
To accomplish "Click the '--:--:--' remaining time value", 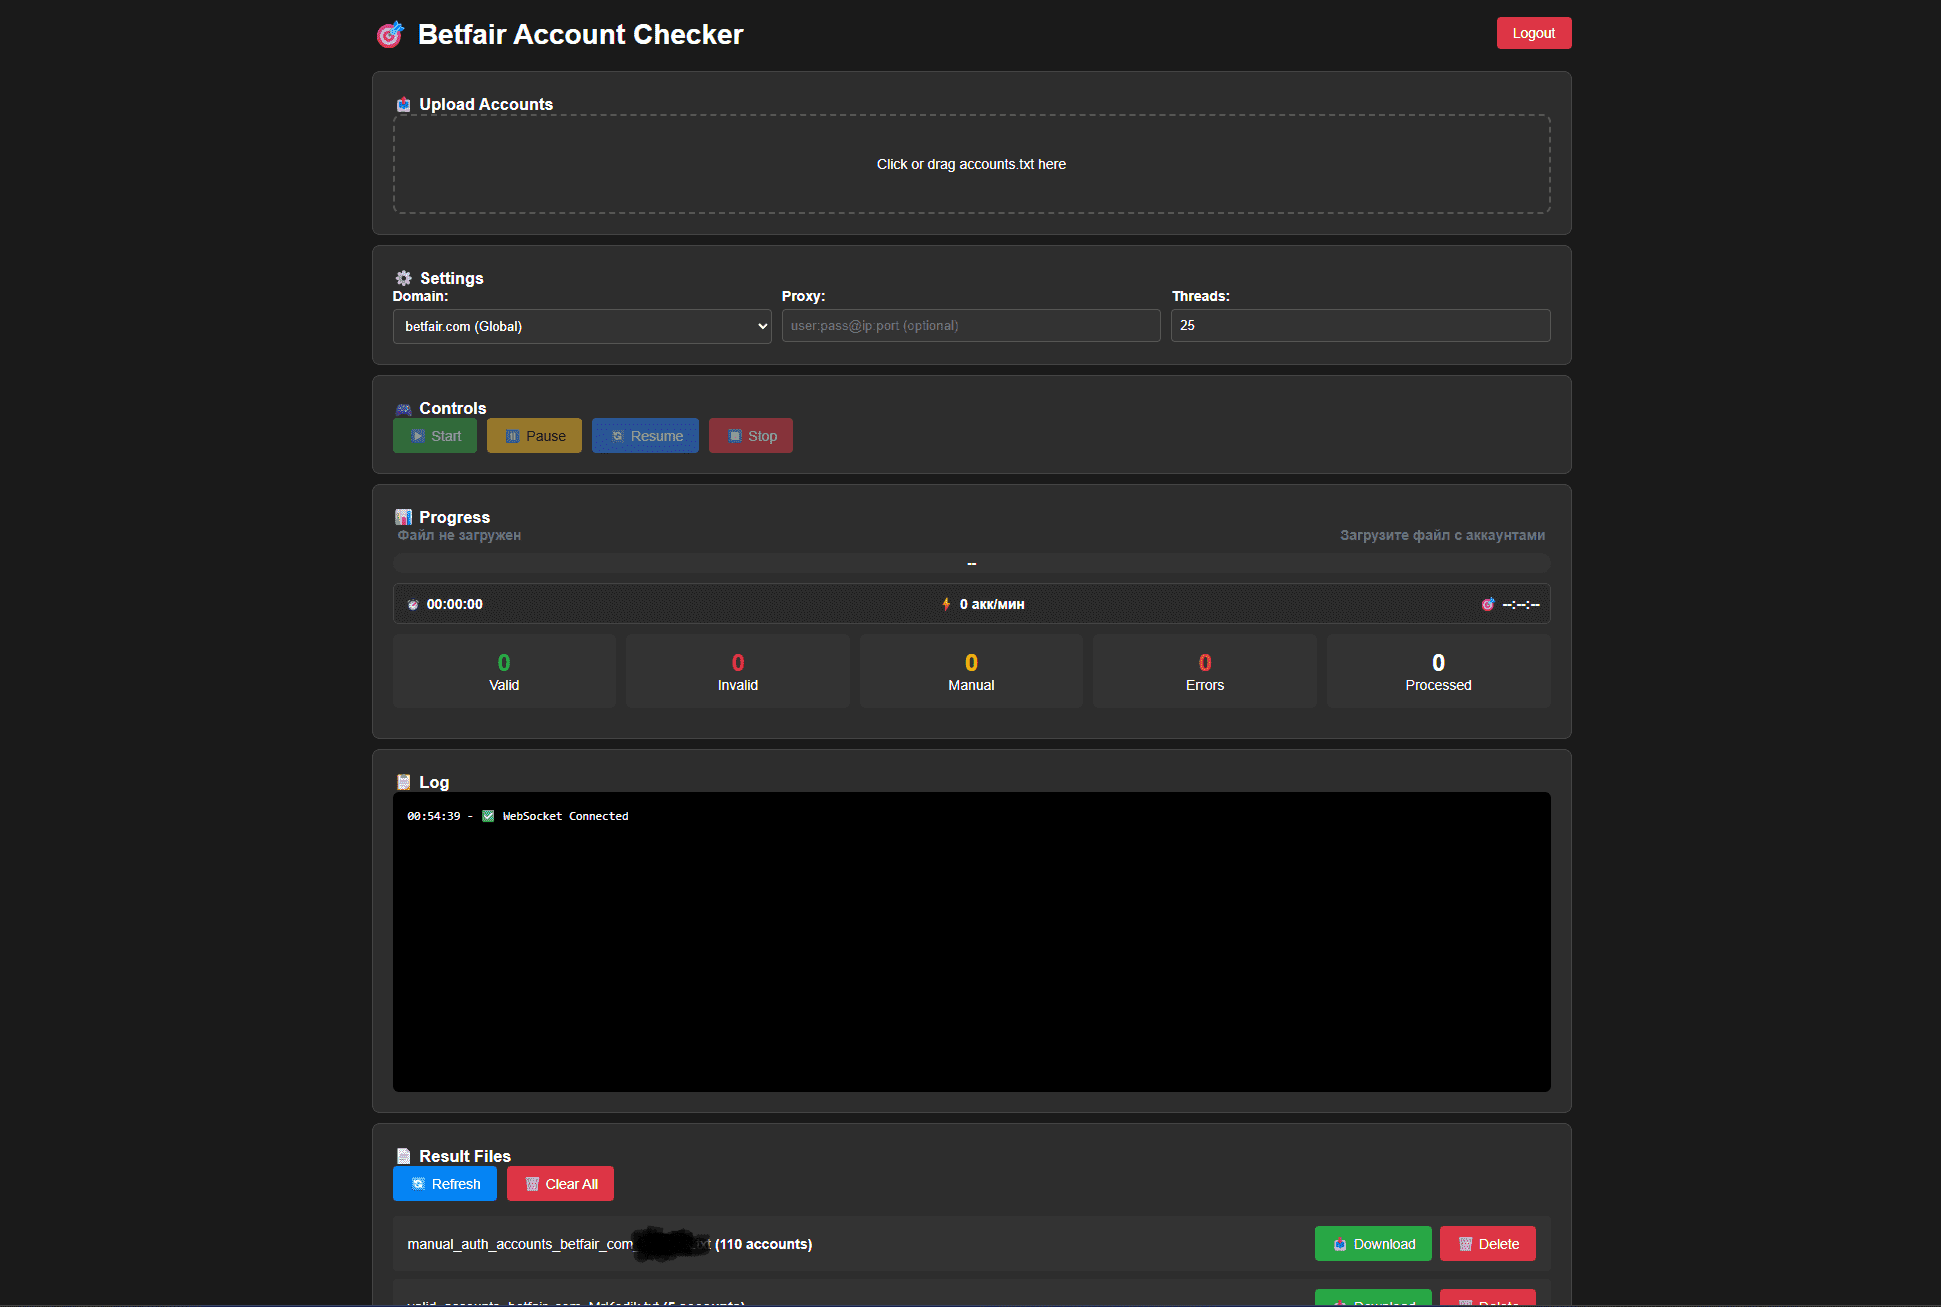I will tap(1521, 604).
